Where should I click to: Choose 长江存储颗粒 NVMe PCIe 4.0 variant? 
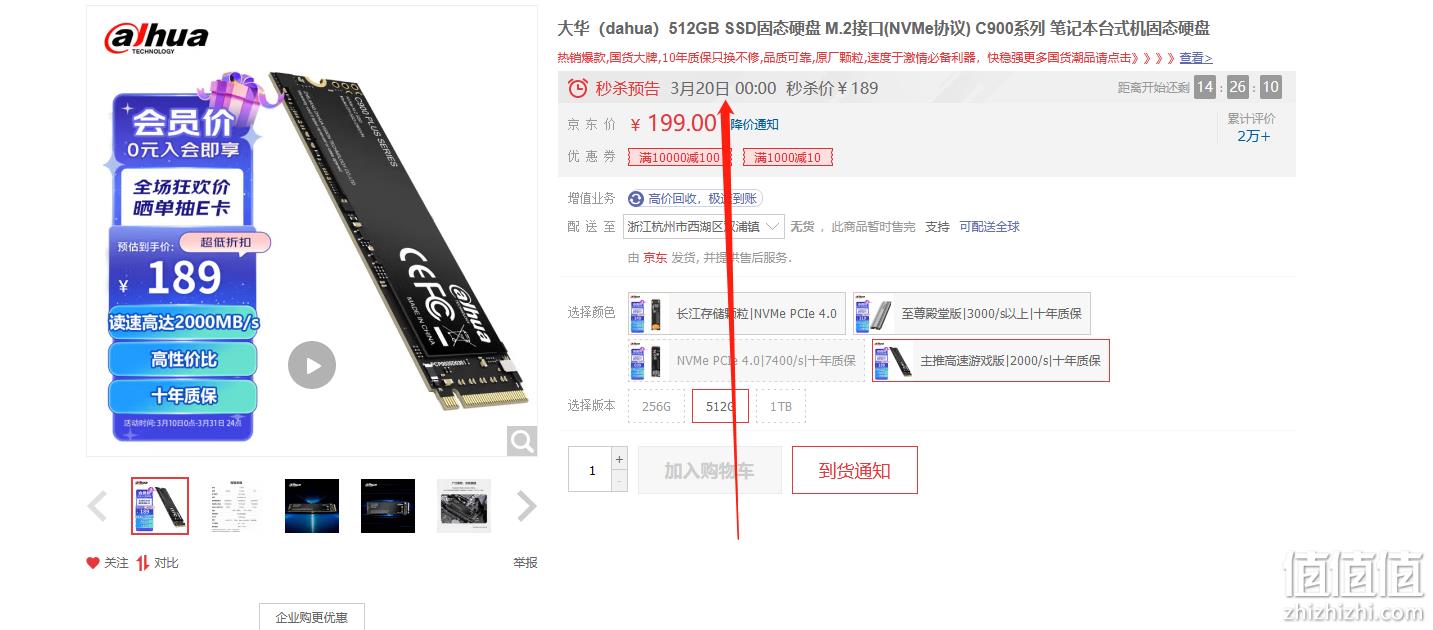737,313
